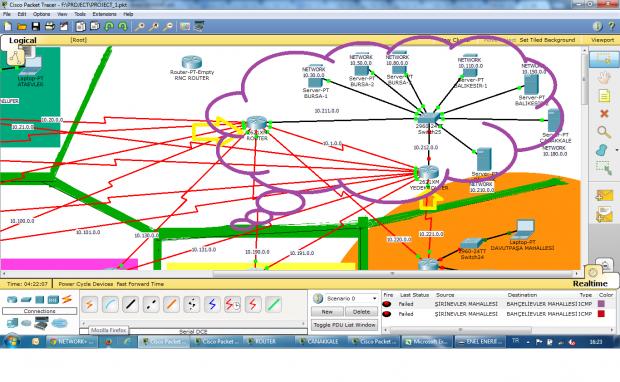Click Set Tiled Background
This screenshot has height=382, width=620.
(x=547, y=40)
